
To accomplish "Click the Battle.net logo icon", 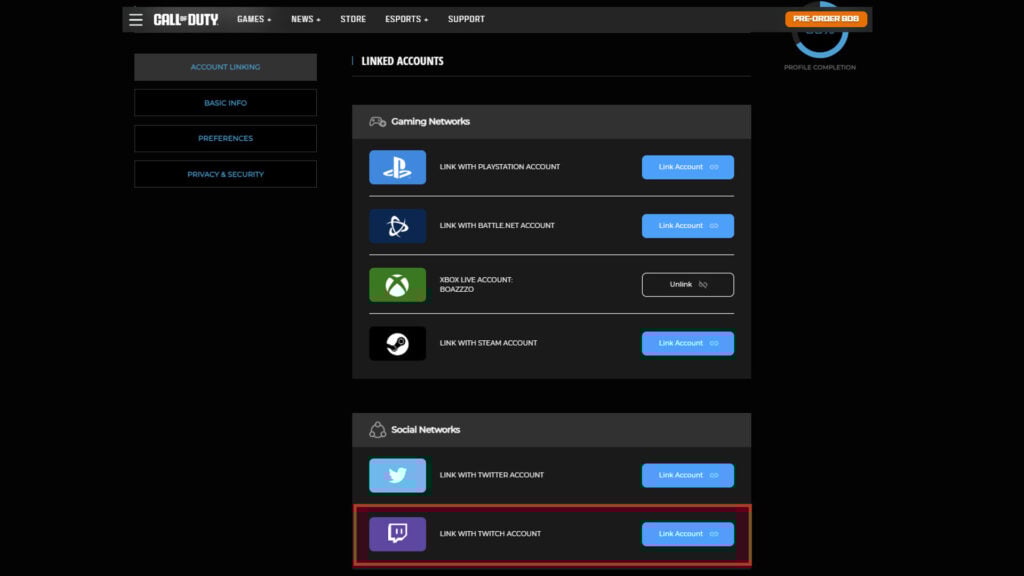I will pos(397,225).
